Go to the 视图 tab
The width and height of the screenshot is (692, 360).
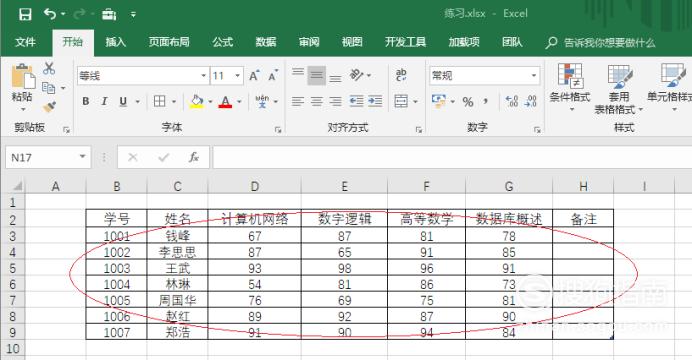click(352, 42)
